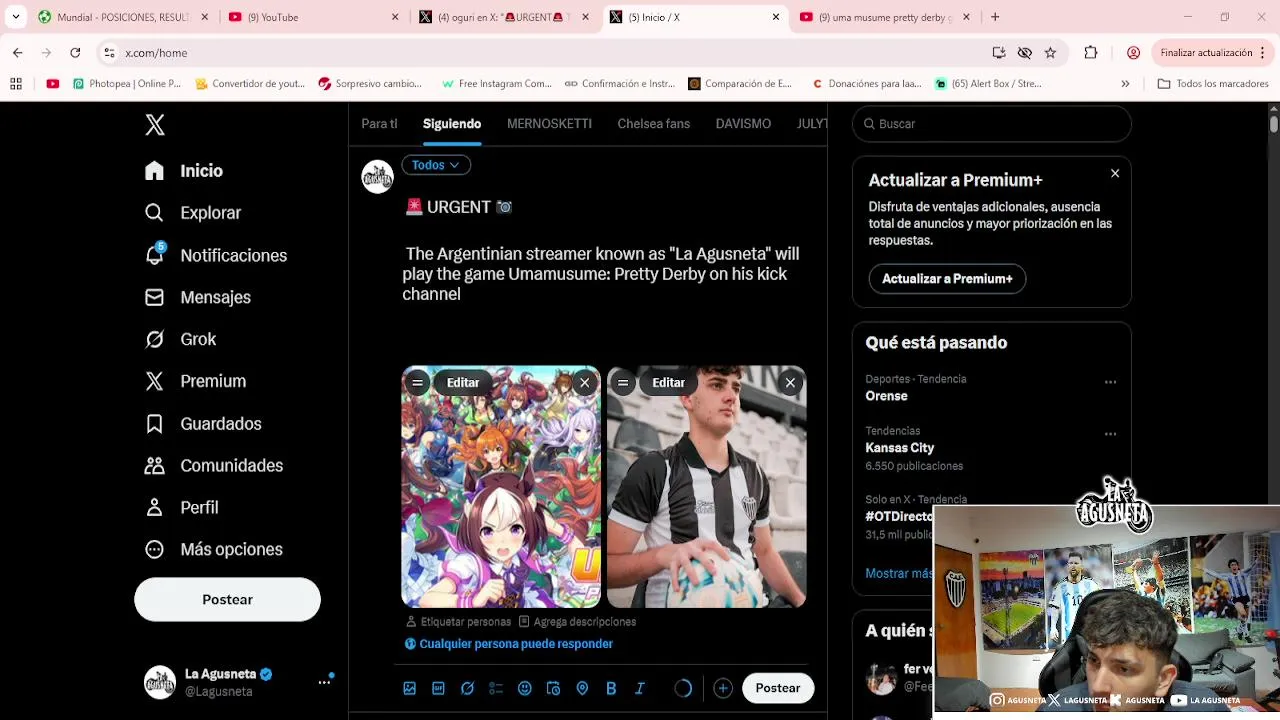Go to Inicio home icon

tap(154, 171)
